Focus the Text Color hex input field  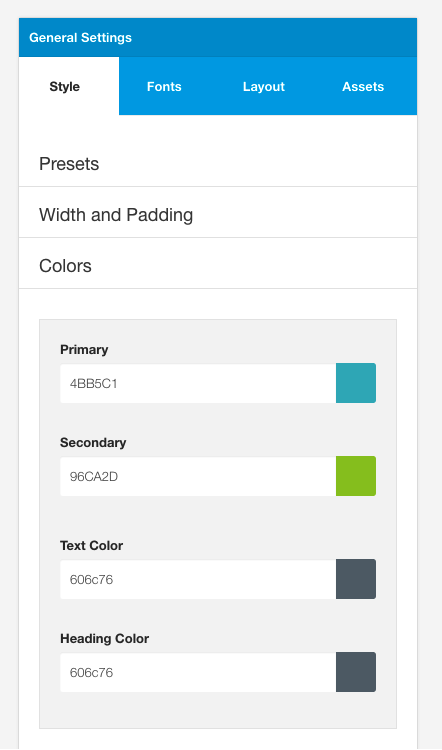(198, 580)
